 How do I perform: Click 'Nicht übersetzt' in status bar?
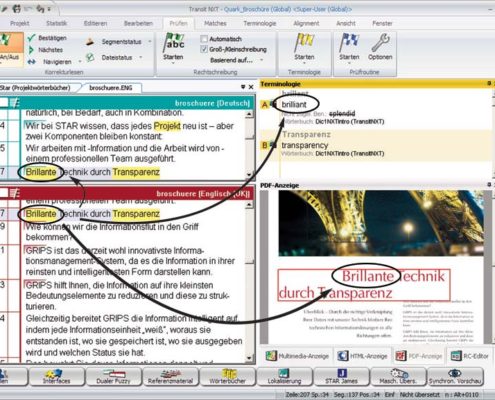(x=420, y=395)
